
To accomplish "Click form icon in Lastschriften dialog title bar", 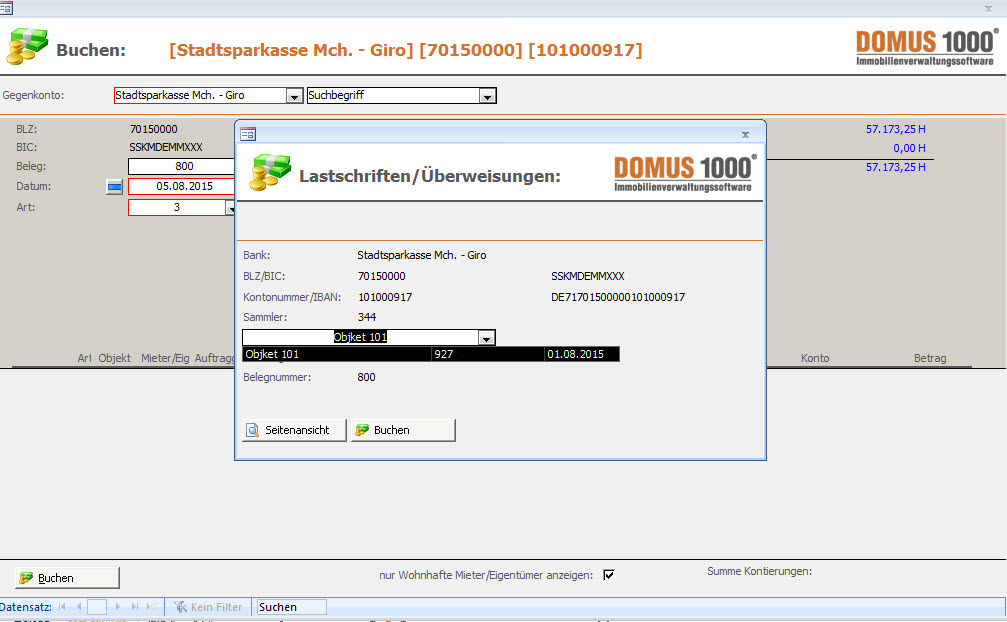I will [248, 134].
